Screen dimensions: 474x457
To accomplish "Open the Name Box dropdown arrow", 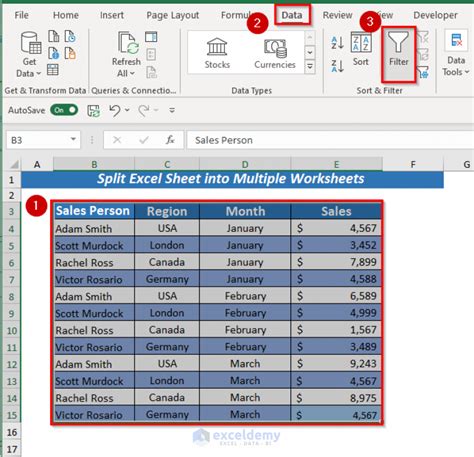I will 73,140.
